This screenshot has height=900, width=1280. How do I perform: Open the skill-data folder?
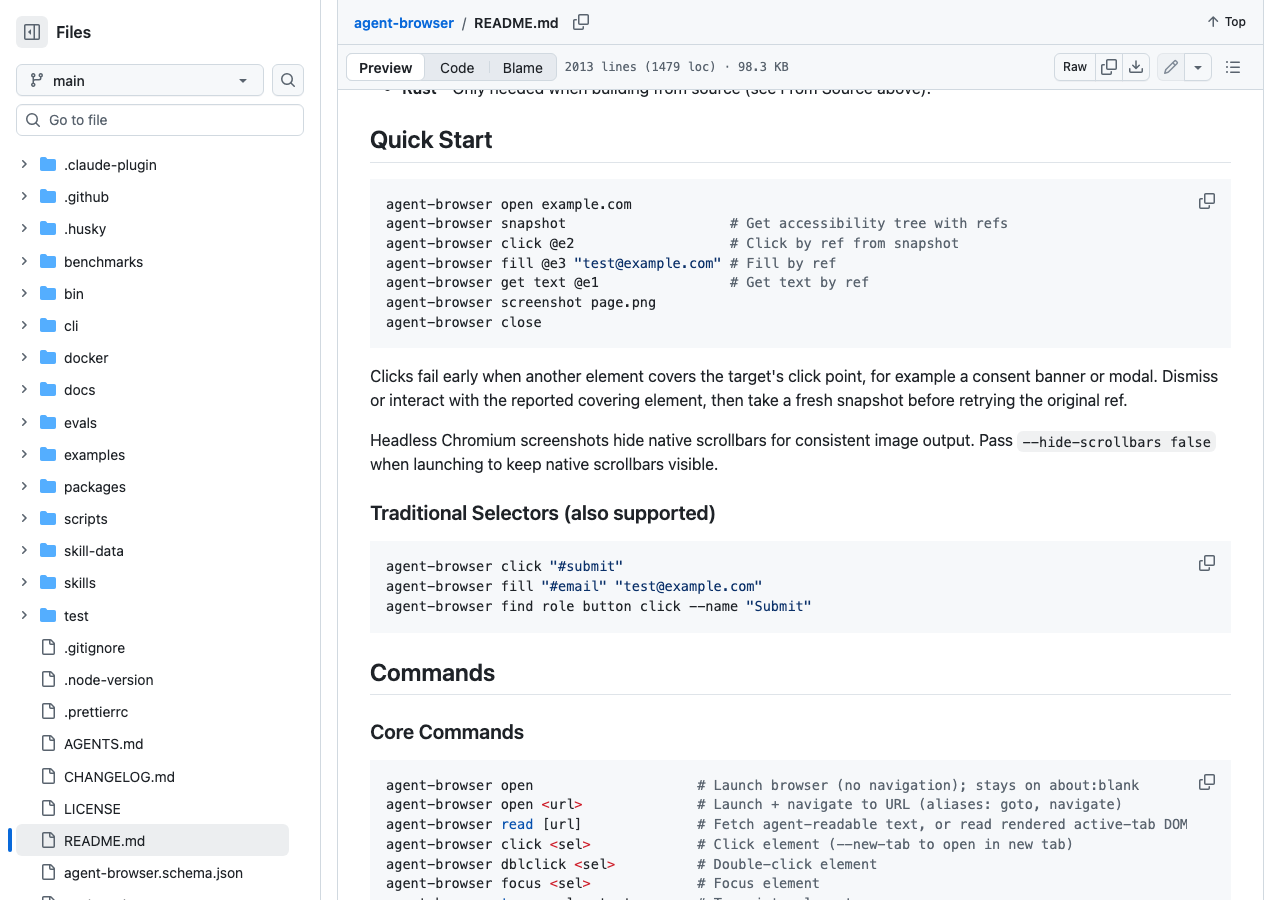click(x=94, y=550)
